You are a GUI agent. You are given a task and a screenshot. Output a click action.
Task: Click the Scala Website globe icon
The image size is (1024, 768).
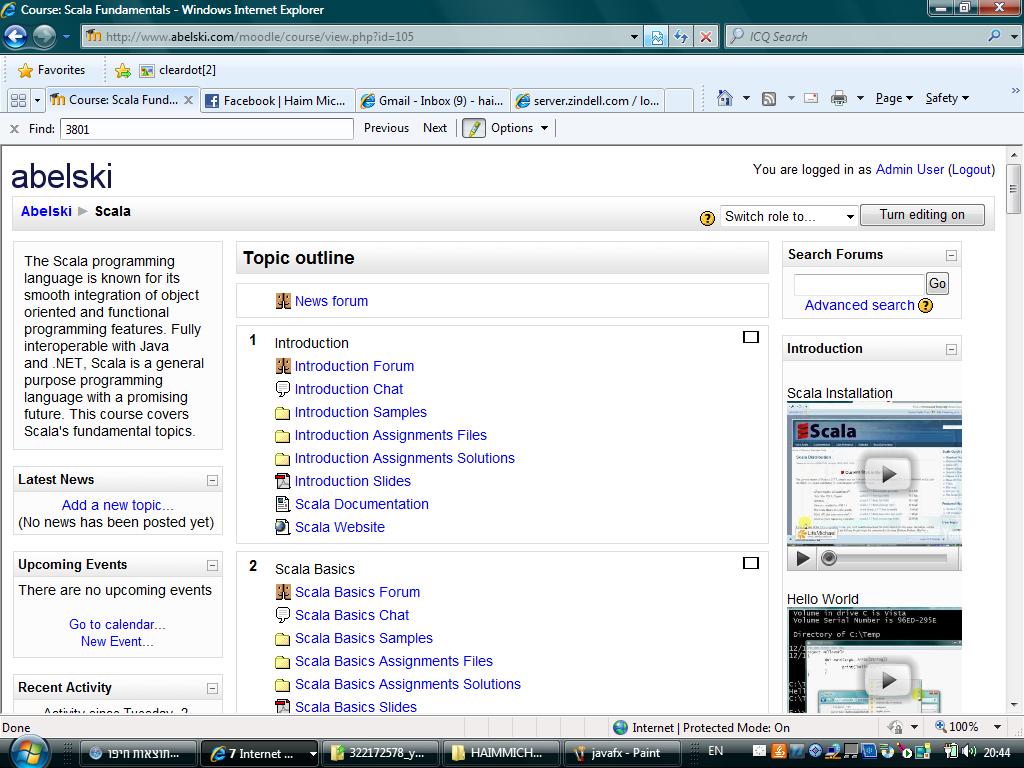(x=283, y=527)
